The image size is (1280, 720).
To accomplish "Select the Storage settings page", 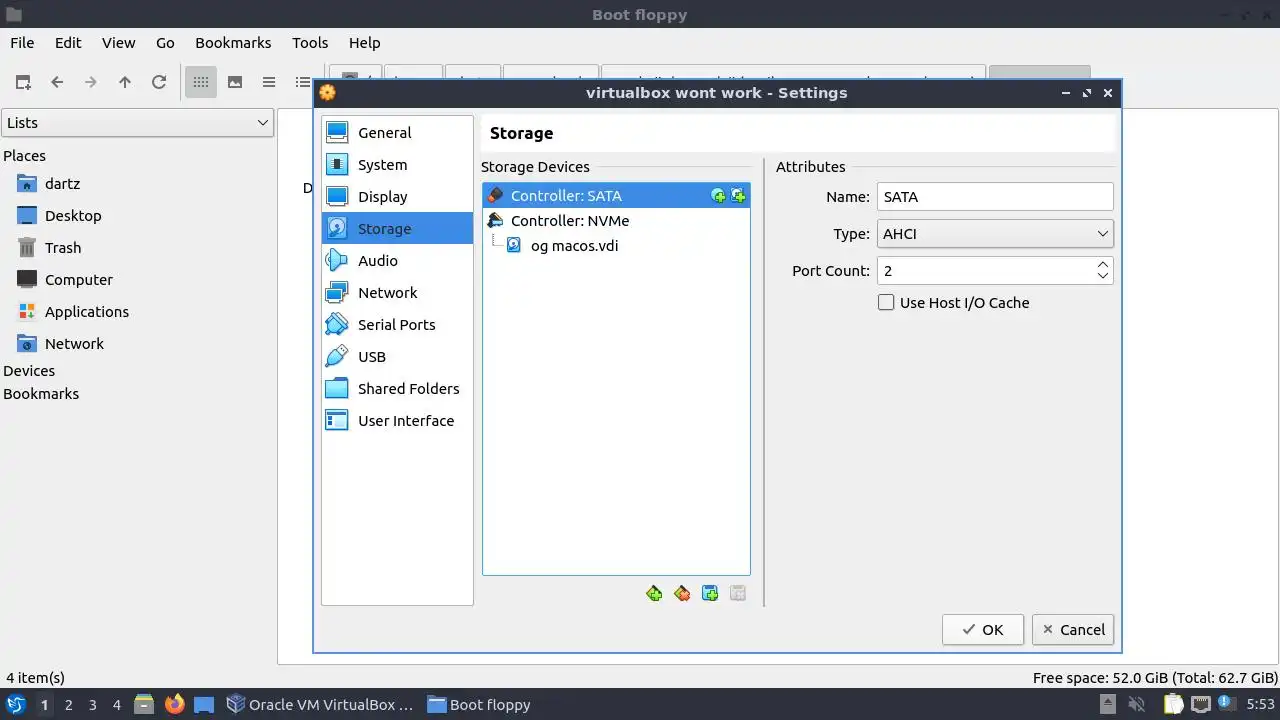I will coord(397,229).
